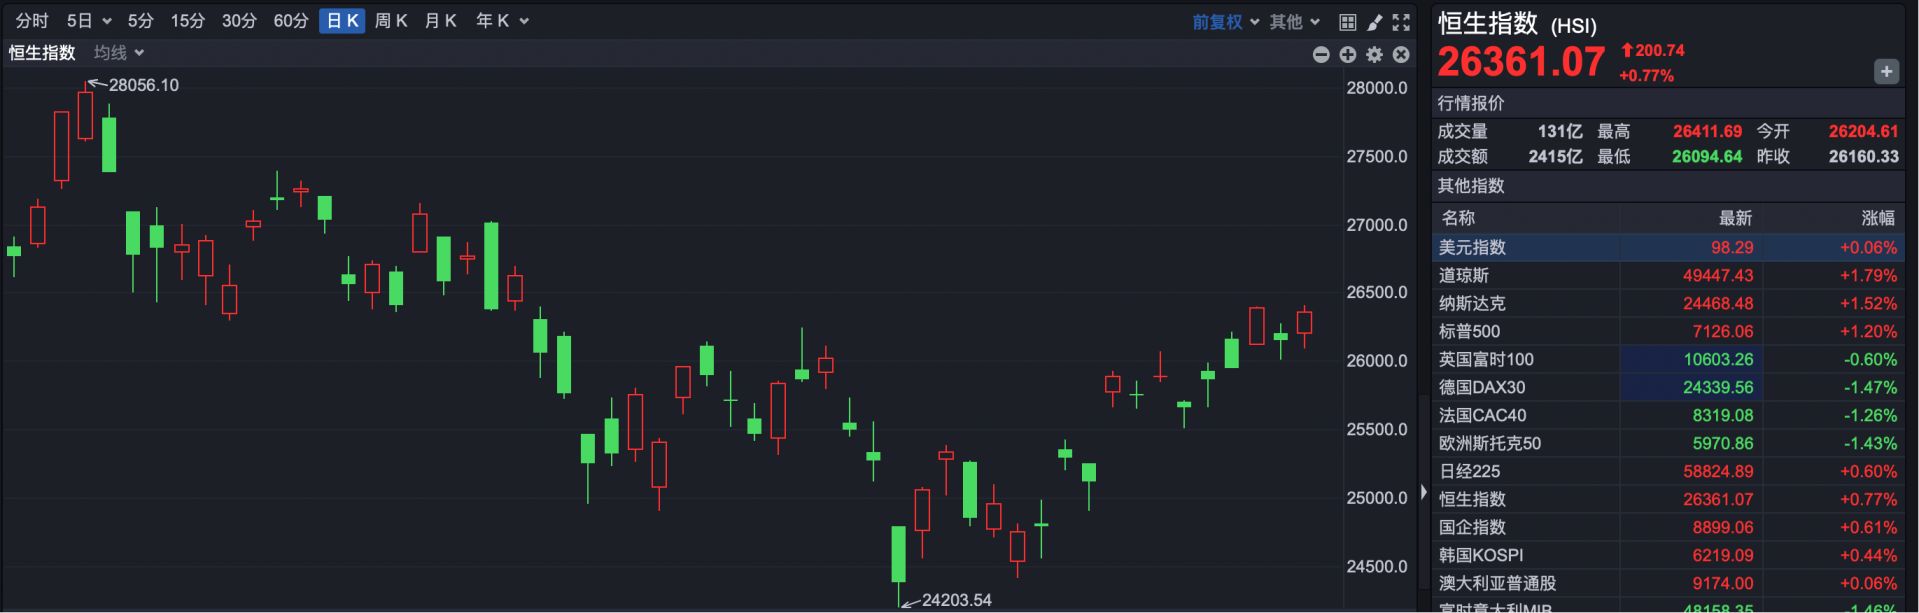
Task: Open the 其他 options dropdown
Action: click(x=1294, y=22)
